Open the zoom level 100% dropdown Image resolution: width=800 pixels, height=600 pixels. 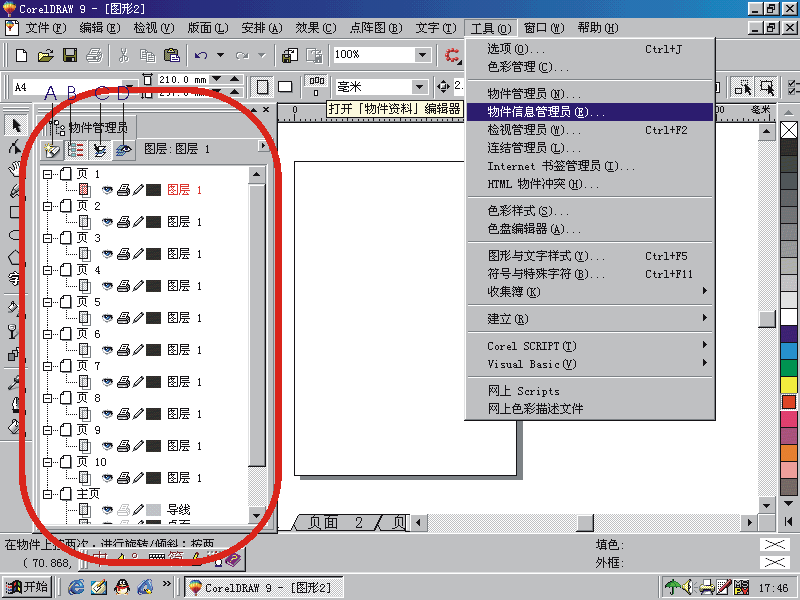[x=422, y=55]
